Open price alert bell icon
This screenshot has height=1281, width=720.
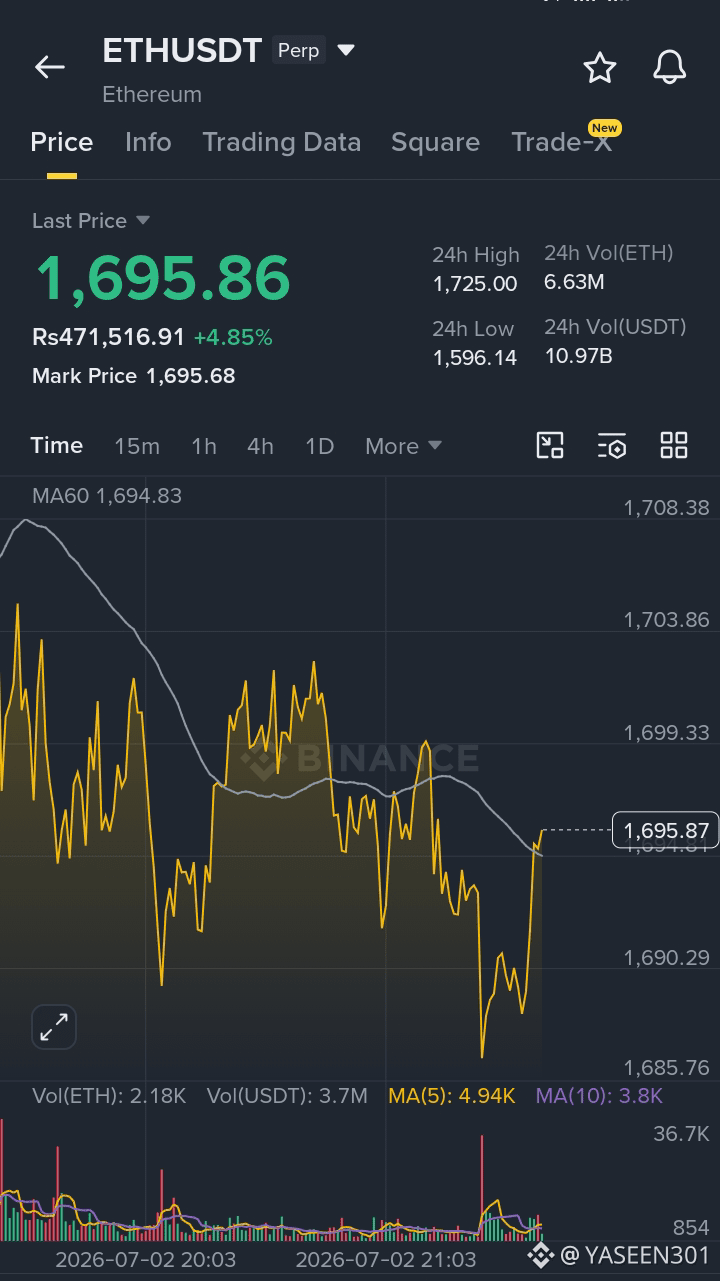pyautogui.click(x=669, y=67)
